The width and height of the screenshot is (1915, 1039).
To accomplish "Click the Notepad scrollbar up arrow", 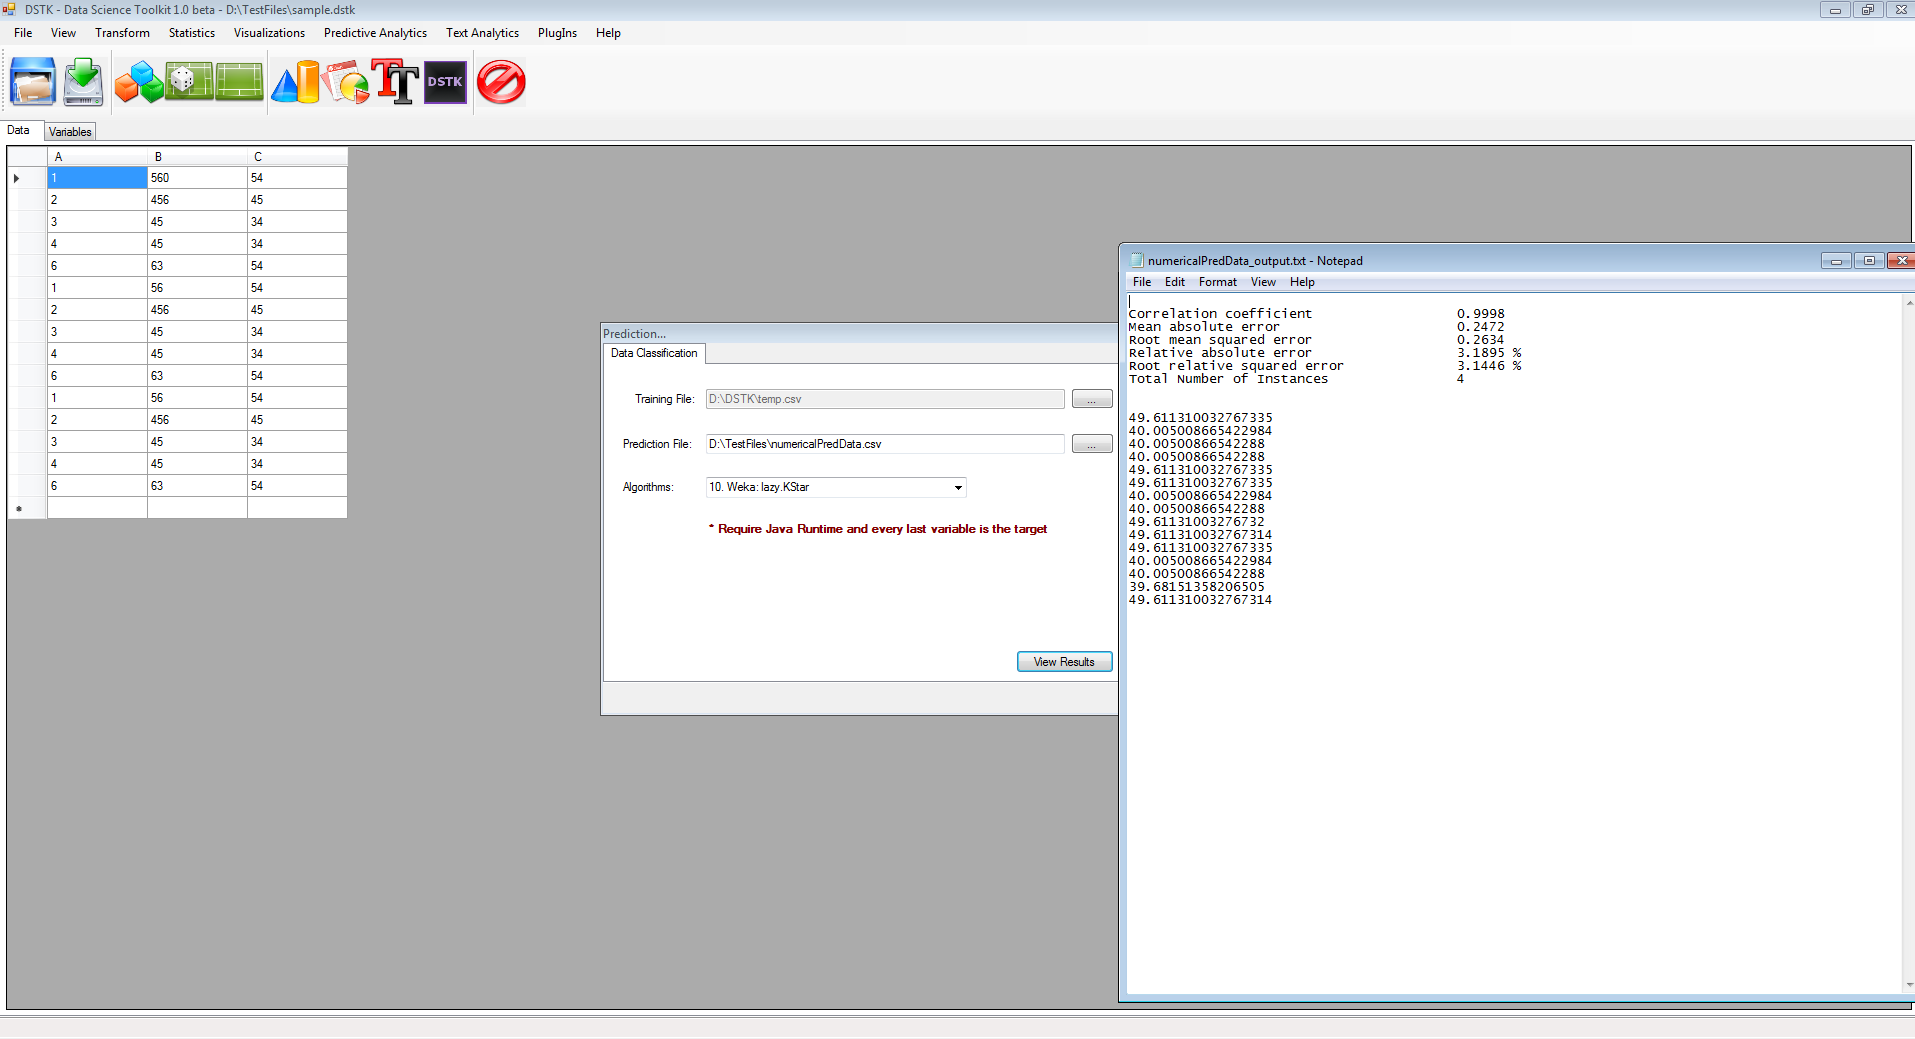I will [x=1908, y=302].
